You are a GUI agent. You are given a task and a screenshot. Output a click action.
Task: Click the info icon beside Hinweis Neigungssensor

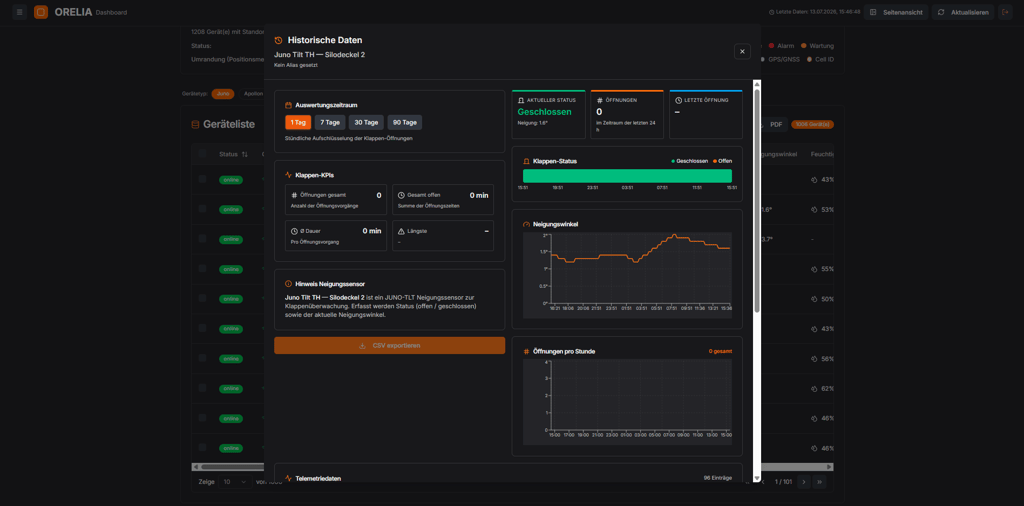(289, 284)
